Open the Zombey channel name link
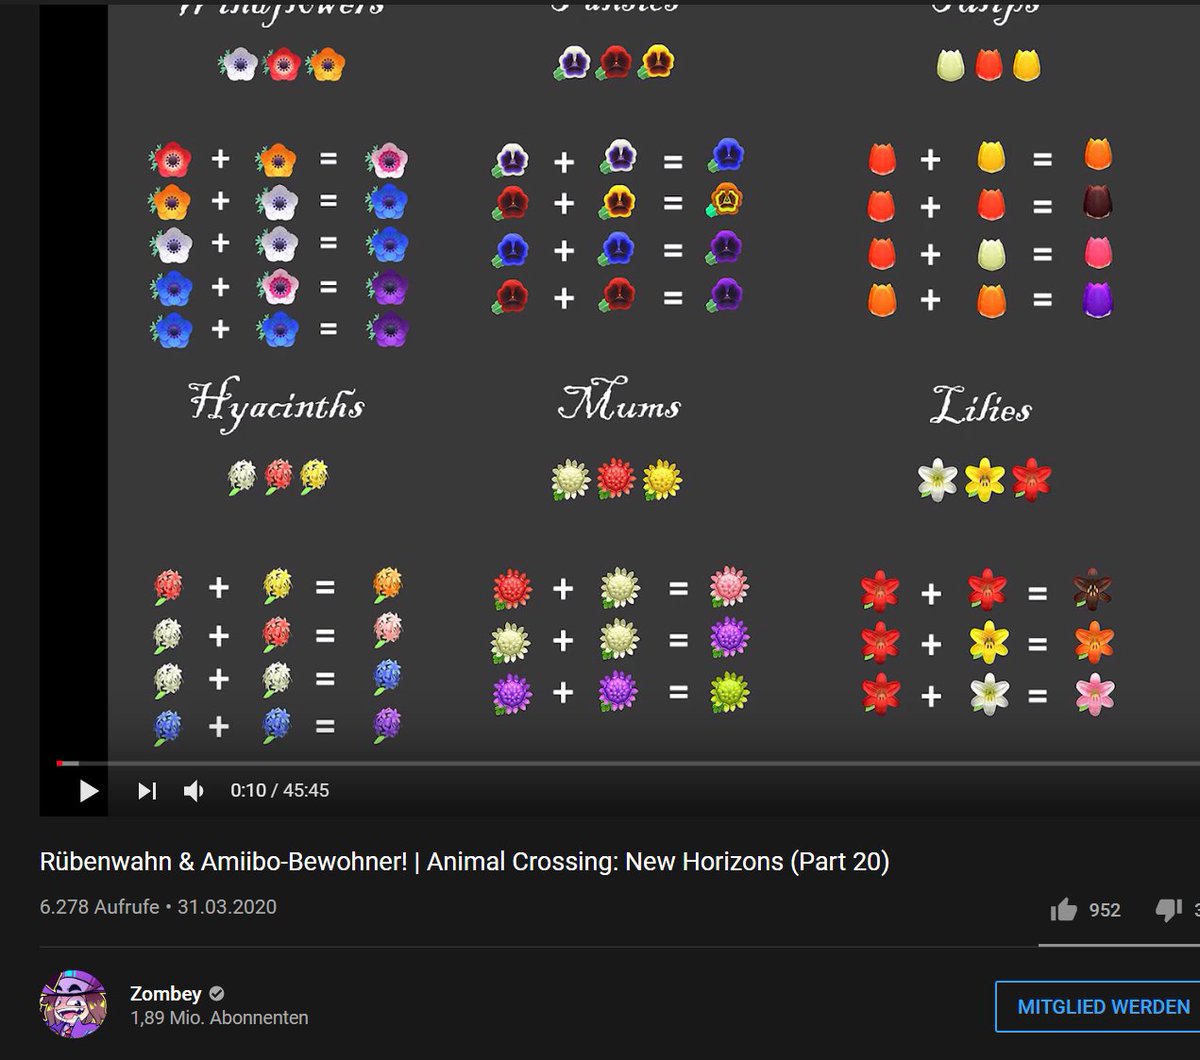The height and width of the screenshot is (1060, 1200). [166, 994]
